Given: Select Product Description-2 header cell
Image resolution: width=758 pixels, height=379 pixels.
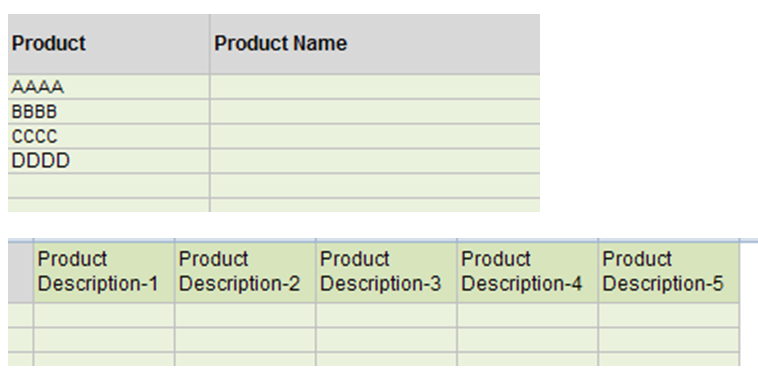Looking at the screenshot, I should (245, 272).
